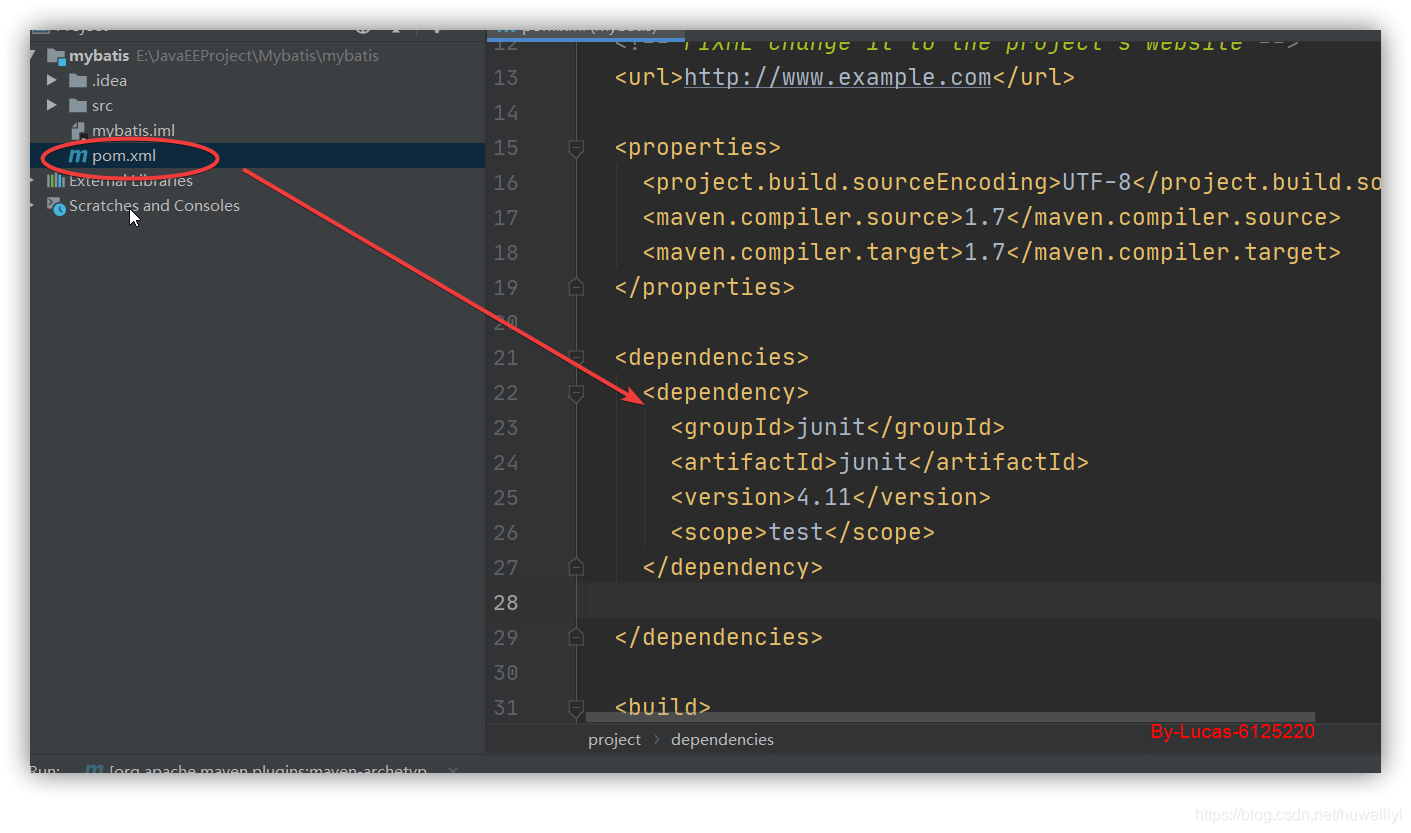Expand the src folder arrow
The height and width of the screenshot is (833, 1411).
pos(52,105)
